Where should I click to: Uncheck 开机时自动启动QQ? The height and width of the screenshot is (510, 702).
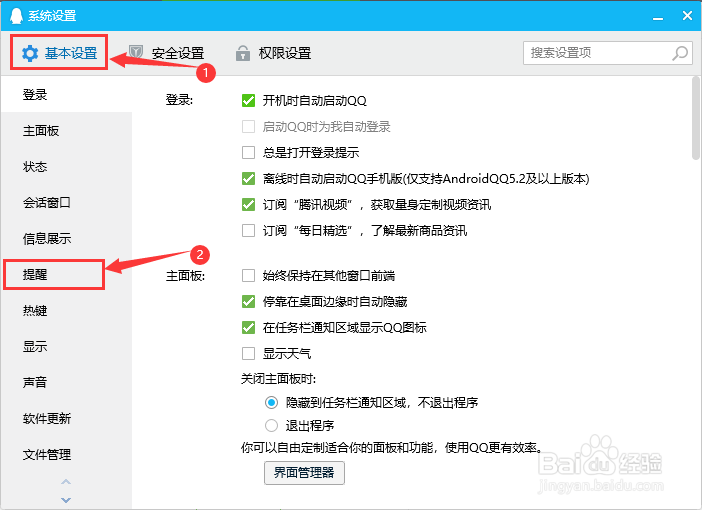(248, 101)
